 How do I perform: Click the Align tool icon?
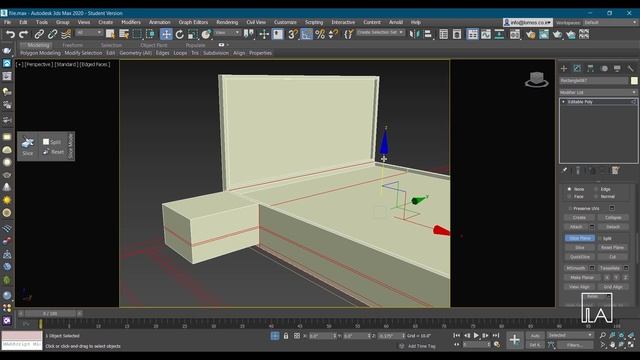click(427, 34)
